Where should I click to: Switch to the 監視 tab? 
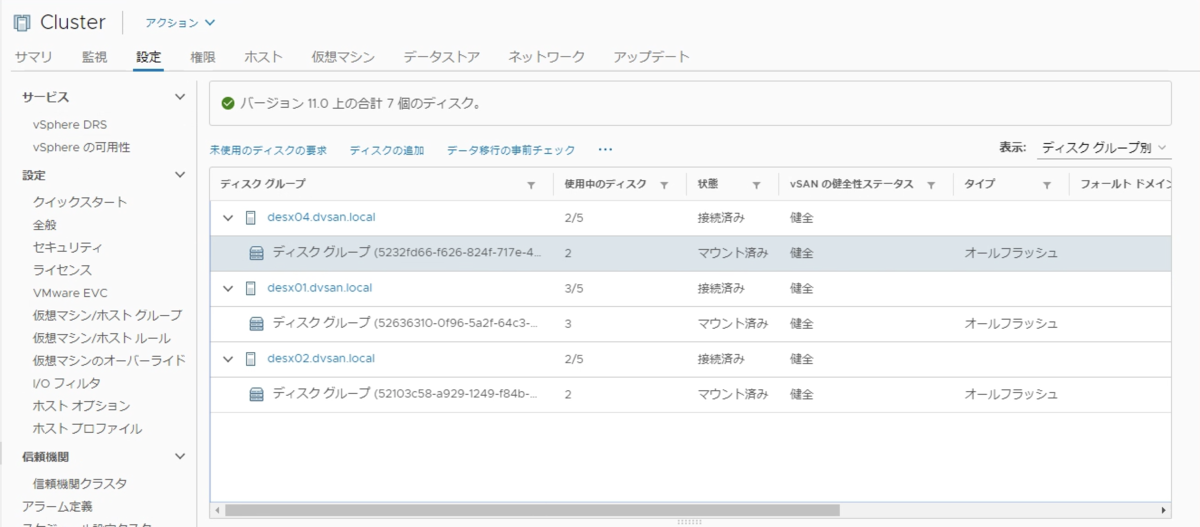click(x=95, y=57)
